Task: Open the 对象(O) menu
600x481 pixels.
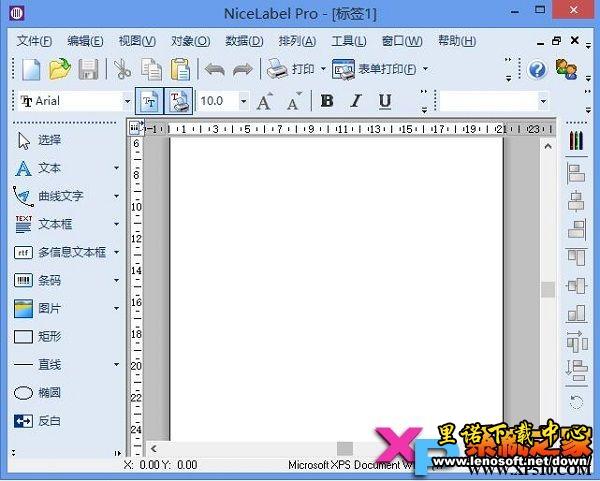Action: [190, 41]
